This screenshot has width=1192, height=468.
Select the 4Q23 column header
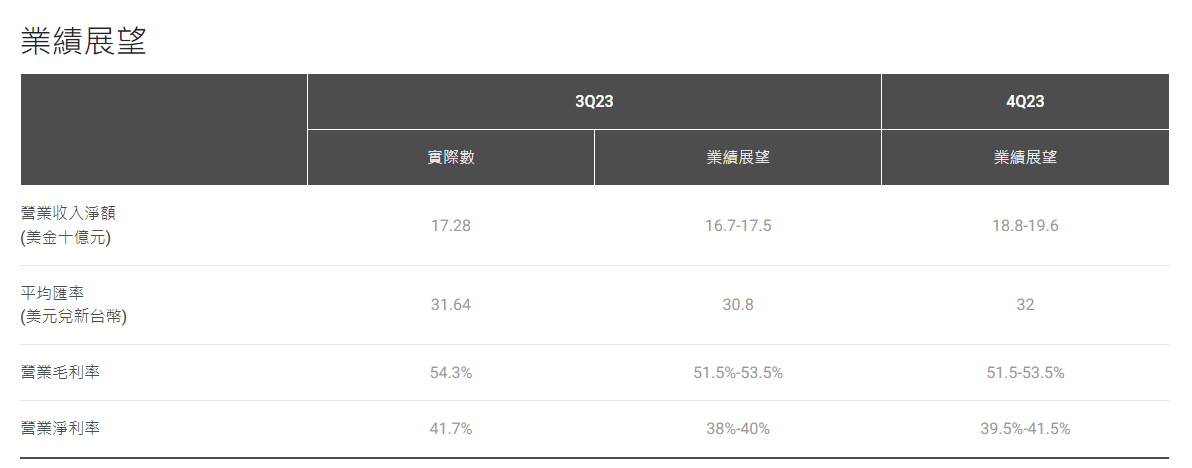1025,101
